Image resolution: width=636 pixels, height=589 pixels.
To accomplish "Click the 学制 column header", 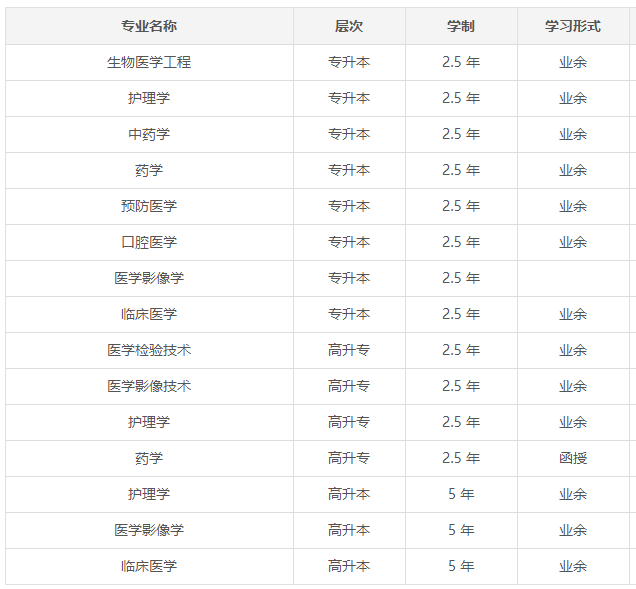I will (461, 26).
